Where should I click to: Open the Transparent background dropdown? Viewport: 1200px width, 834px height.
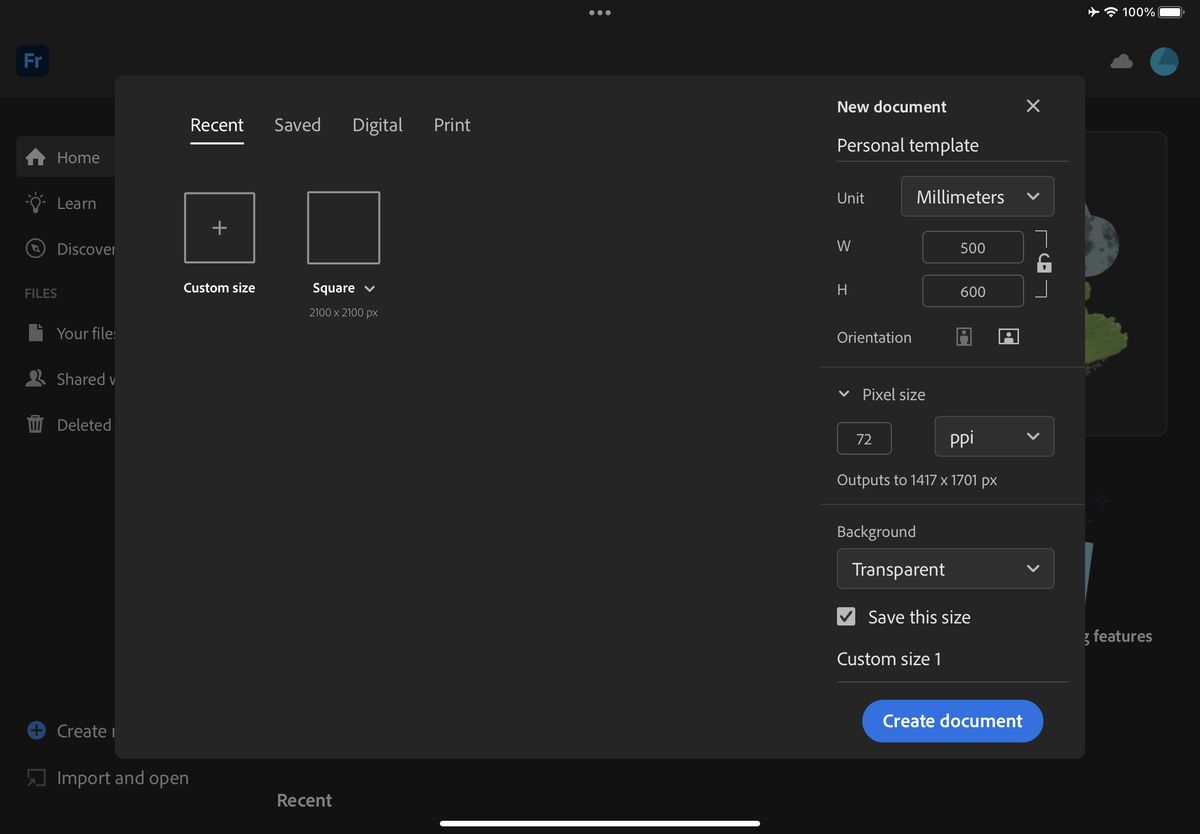[x=945, y=568]
